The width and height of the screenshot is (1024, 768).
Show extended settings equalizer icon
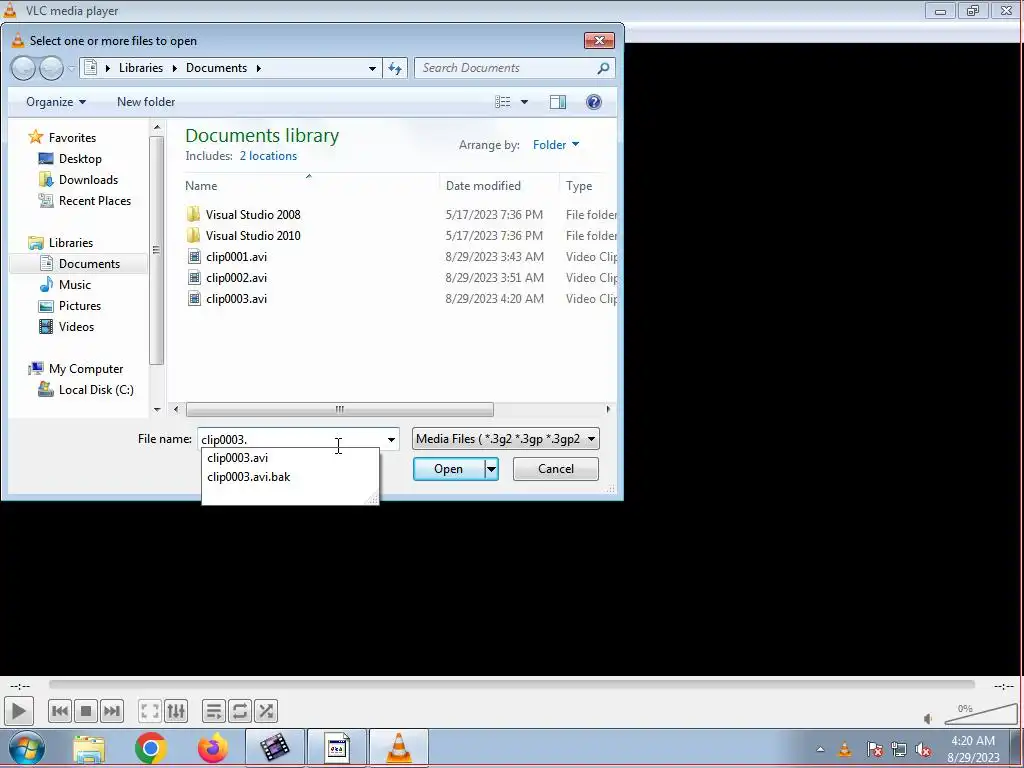[x=176, y=711]
